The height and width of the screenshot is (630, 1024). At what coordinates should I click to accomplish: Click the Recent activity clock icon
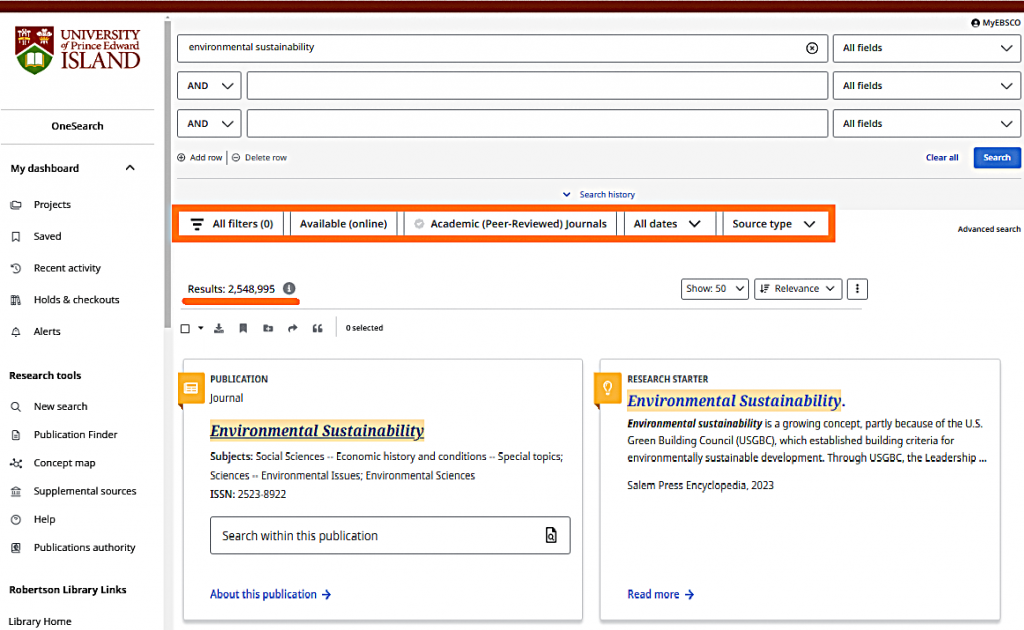point(16,268)
